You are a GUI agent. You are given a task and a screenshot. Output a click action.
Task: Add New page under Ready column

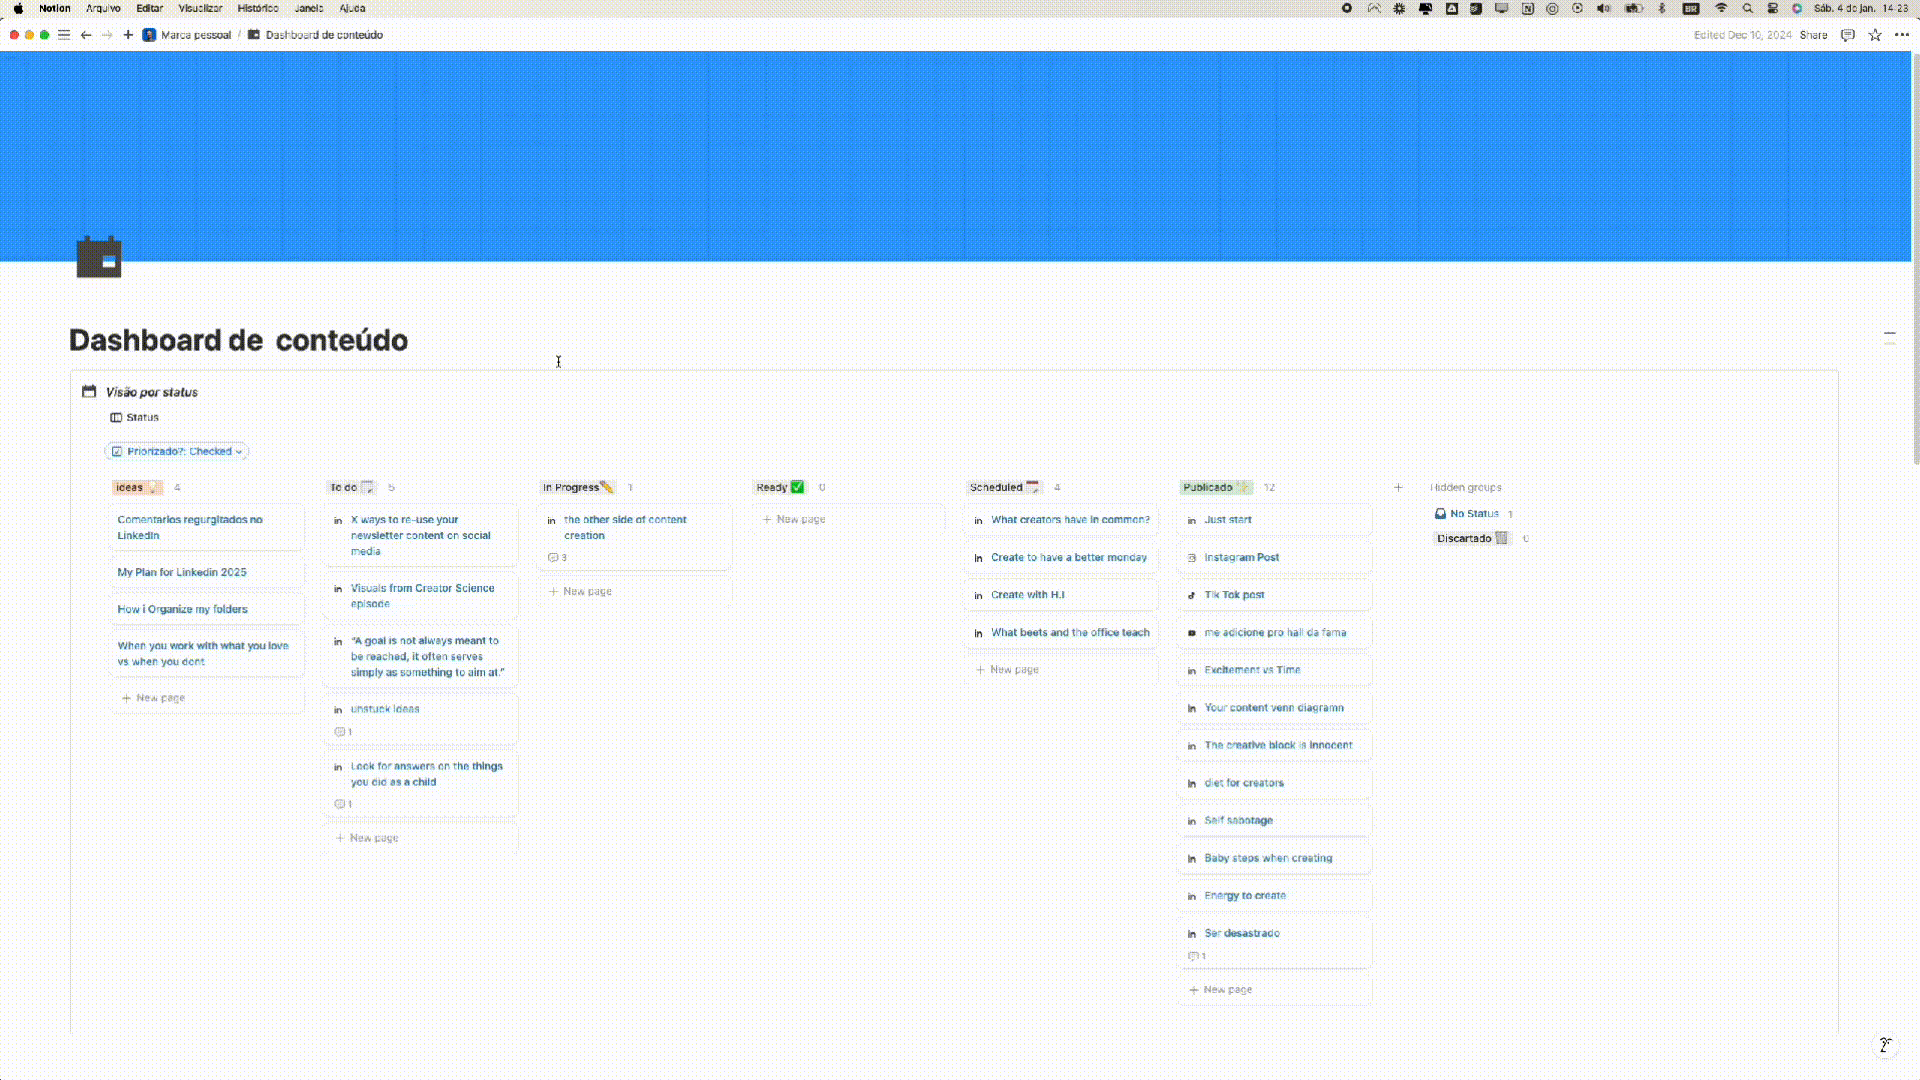pos(794,520)
